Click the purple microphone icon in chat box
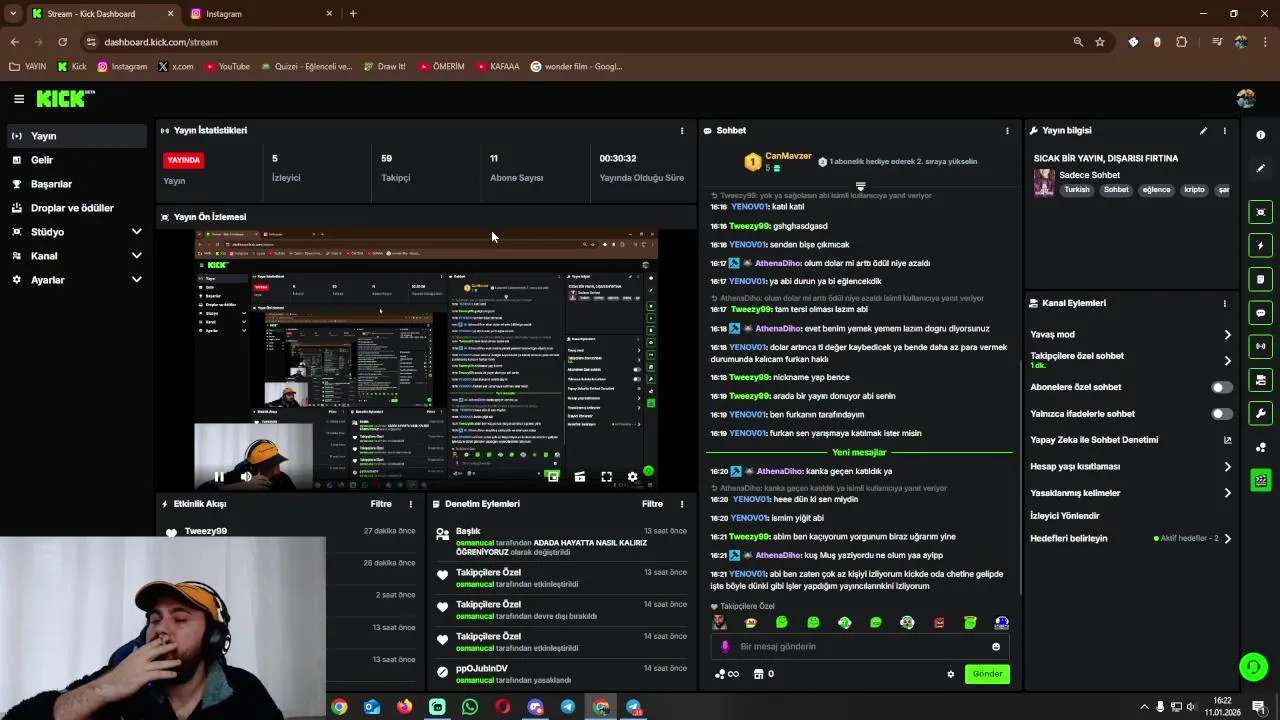Screen dimensions: 1280x720 click(725, 647)
